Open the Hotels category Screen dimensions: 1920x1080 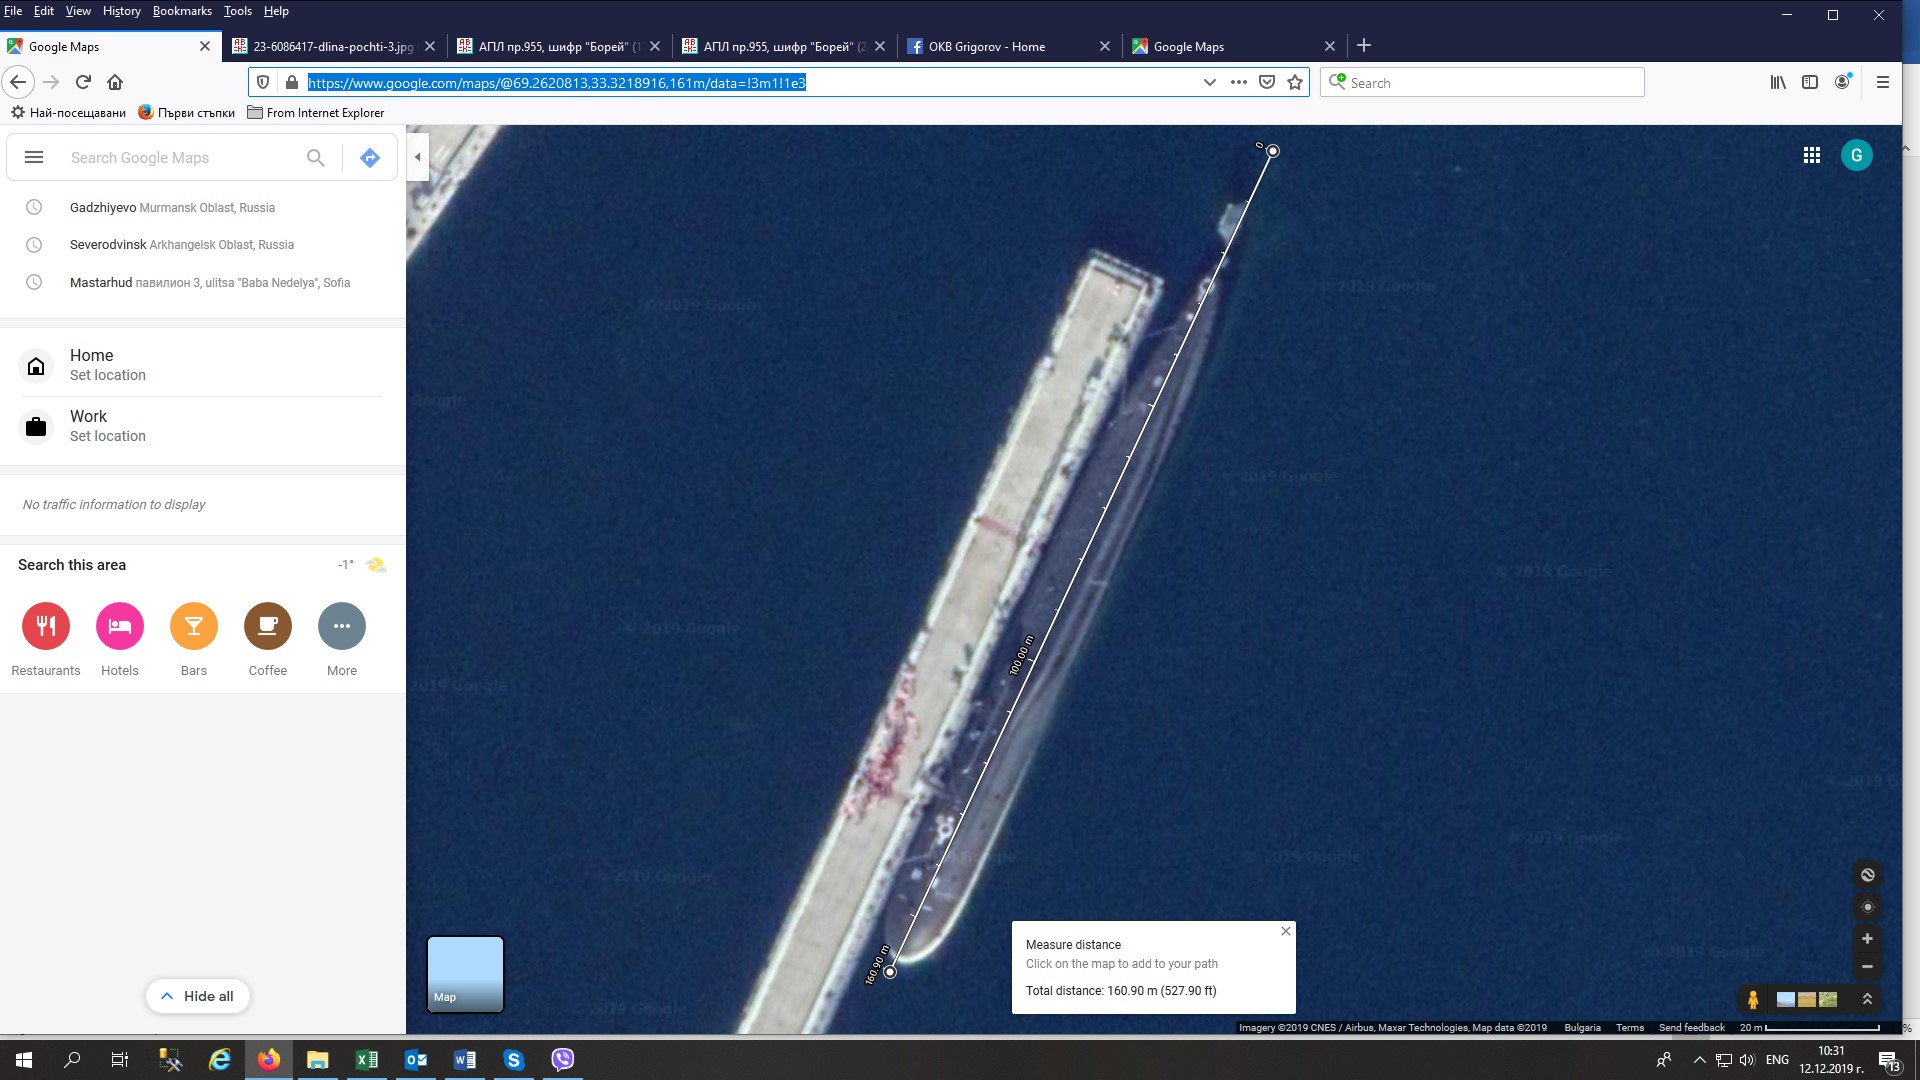coord(120,627)
